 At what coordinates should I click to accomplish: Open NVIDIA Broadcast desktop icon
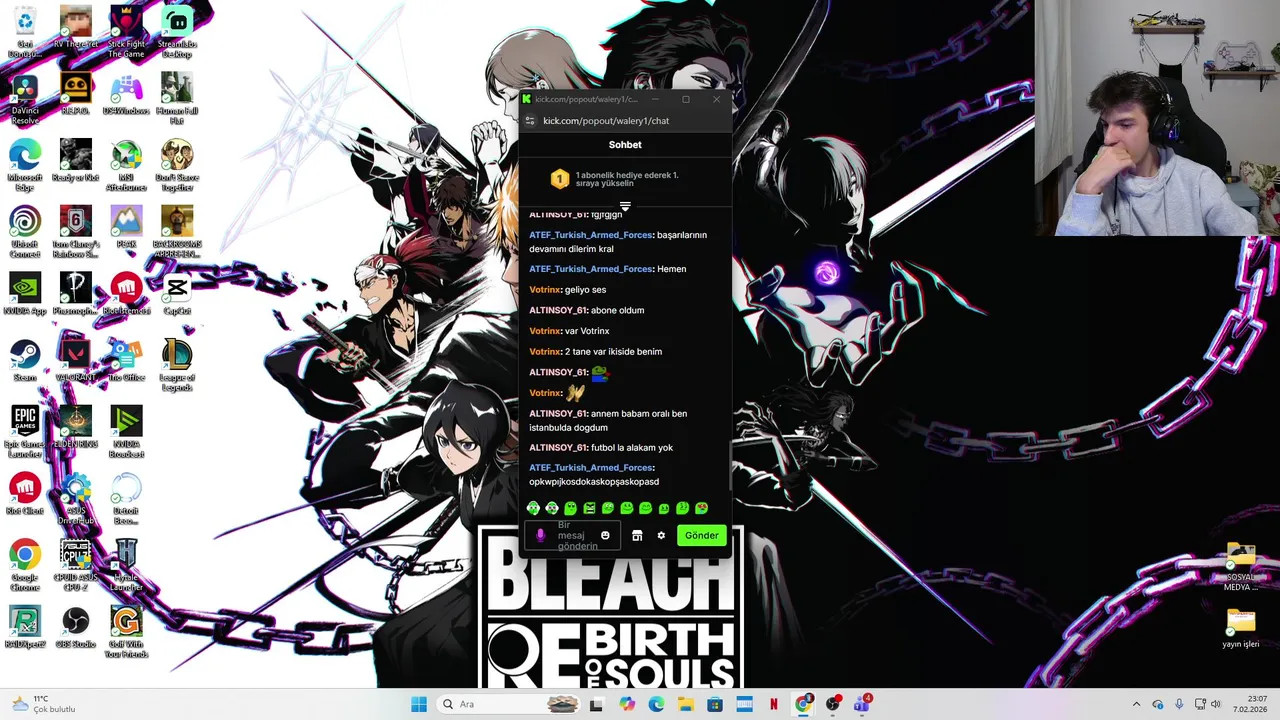[x=126, y=432]
